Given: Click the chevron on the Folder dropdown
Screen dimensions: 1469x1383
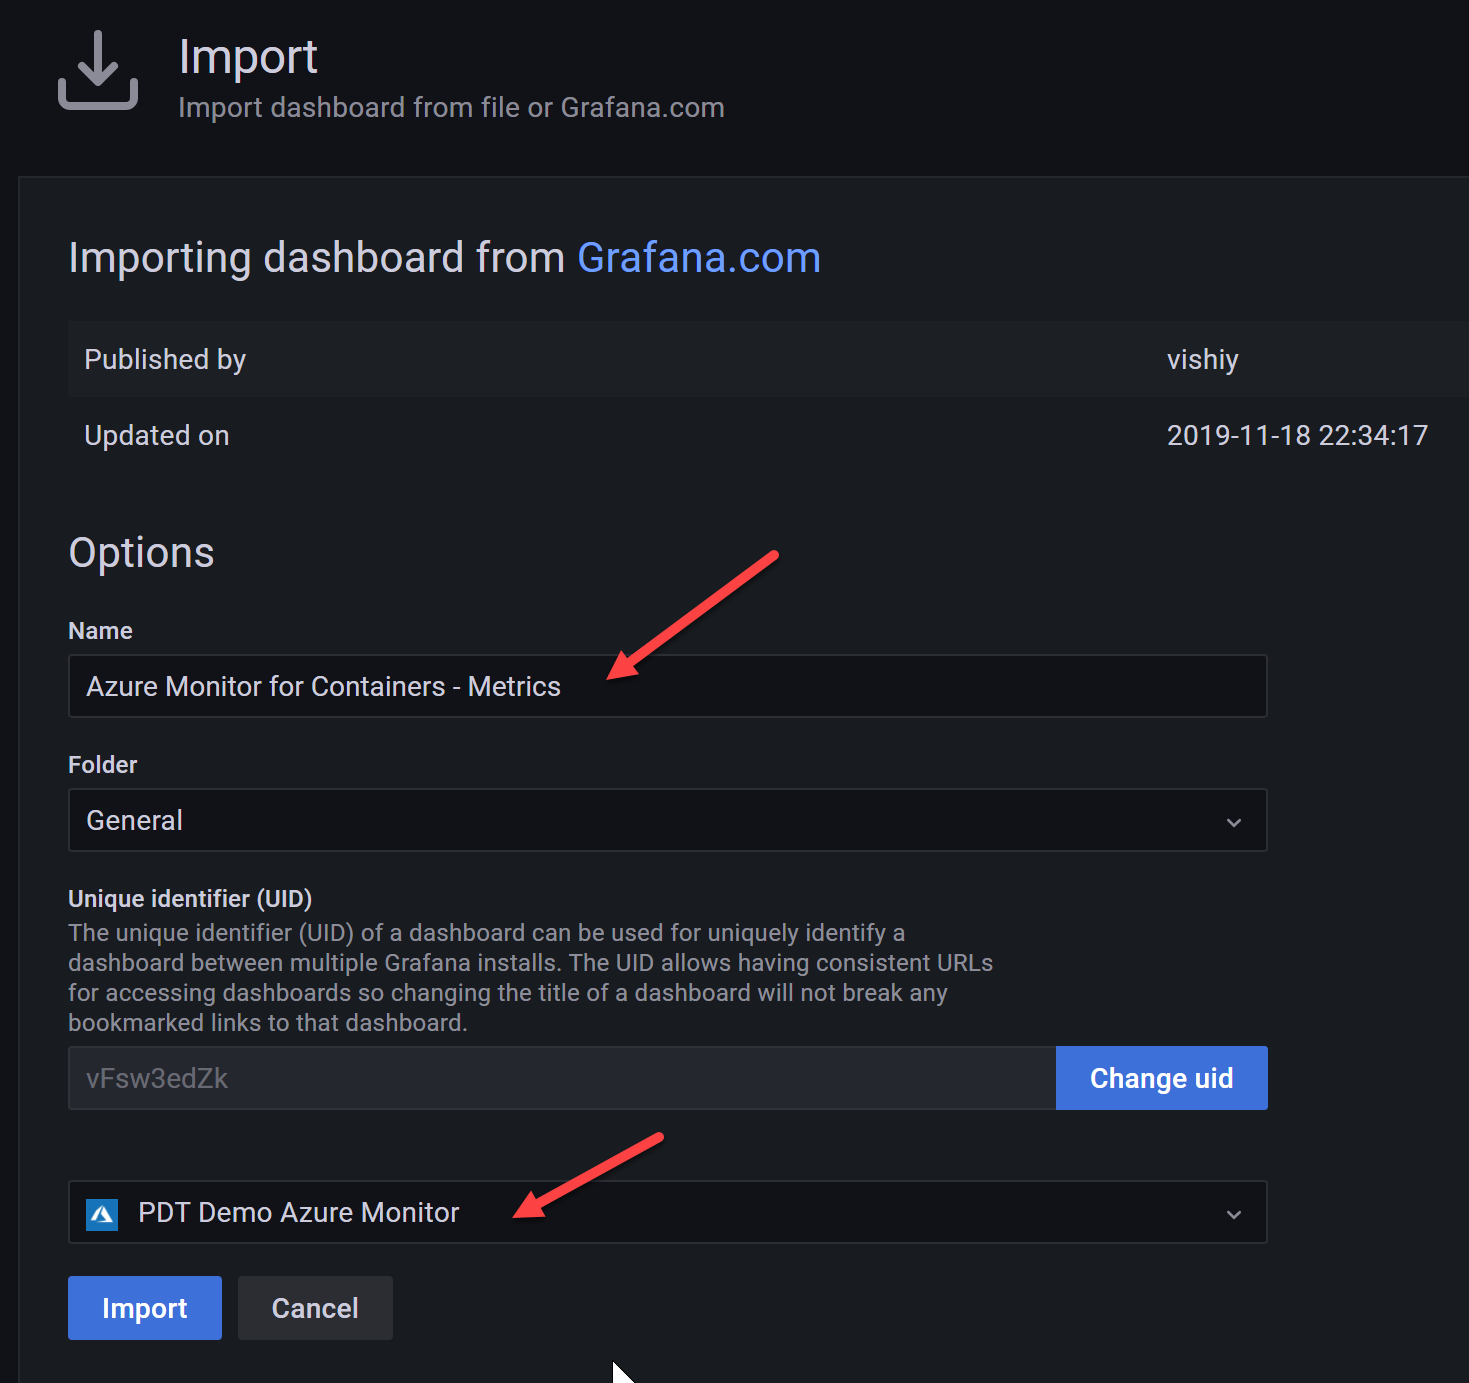Looking at the screenshot, I should 1234,822.
